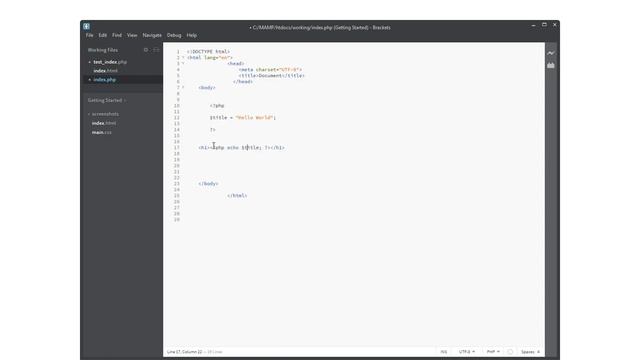
Task: Open the PHP language mode dropdown
Action: pos(493,352)
